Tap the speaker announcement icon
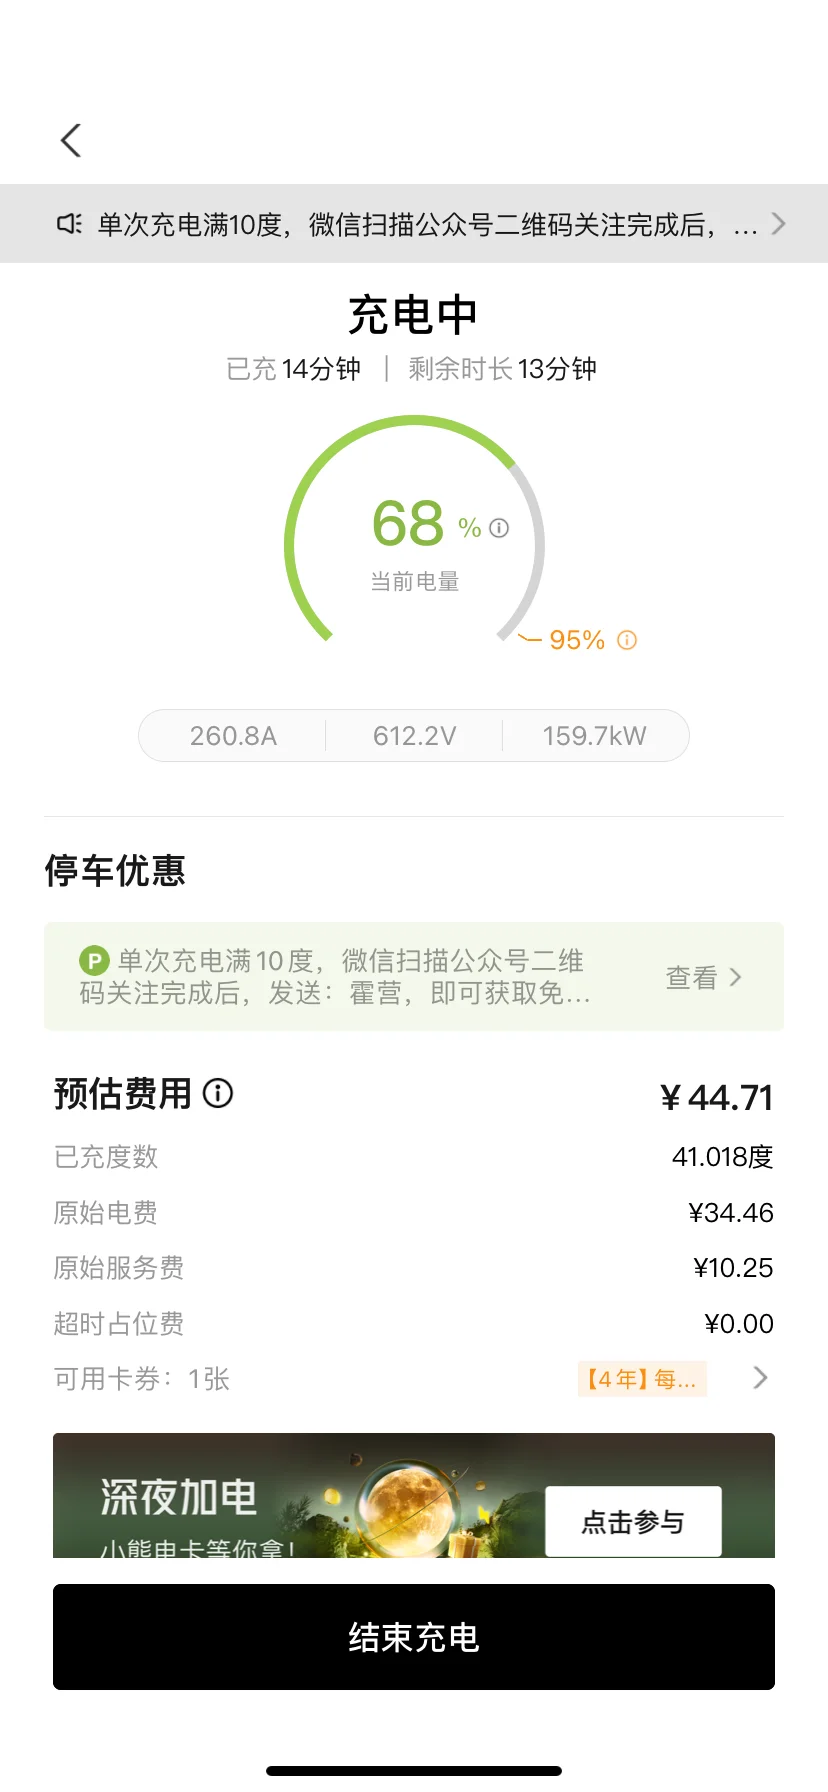 68,224
